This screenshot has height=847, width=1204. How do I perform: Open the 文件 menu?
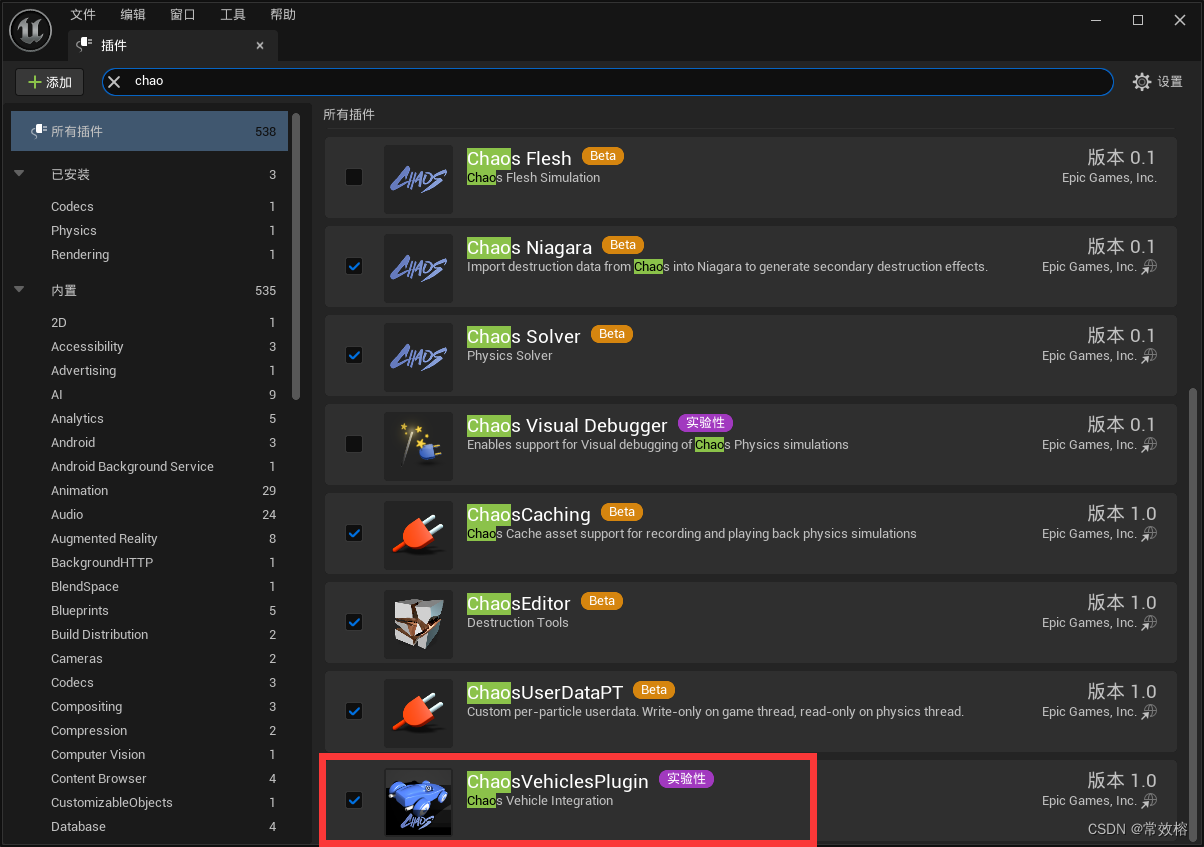tap(83, 15)
